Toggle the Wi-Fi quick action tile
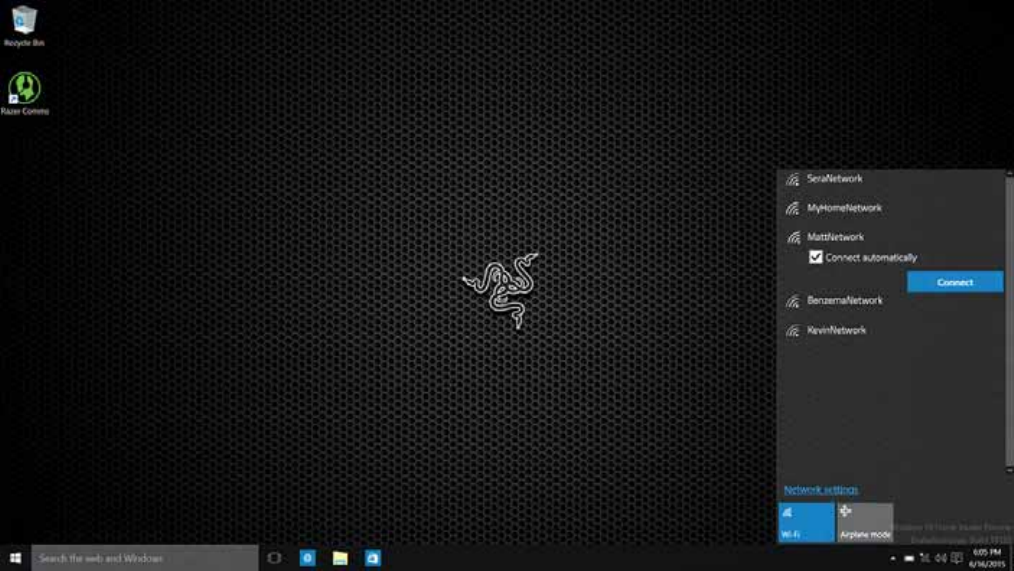The image size is (1014, 571). tap(806, 522)
